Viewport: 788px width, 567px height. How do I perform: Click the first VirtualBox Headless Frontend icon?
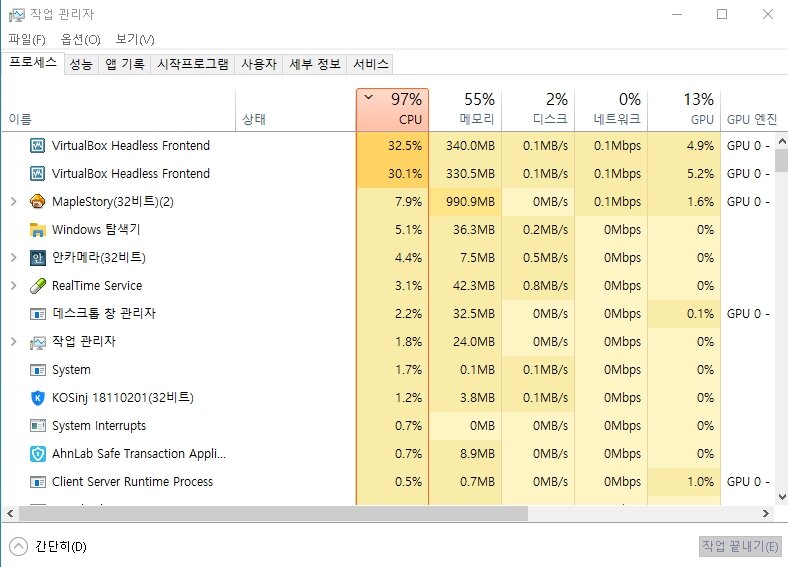[38, 146]
